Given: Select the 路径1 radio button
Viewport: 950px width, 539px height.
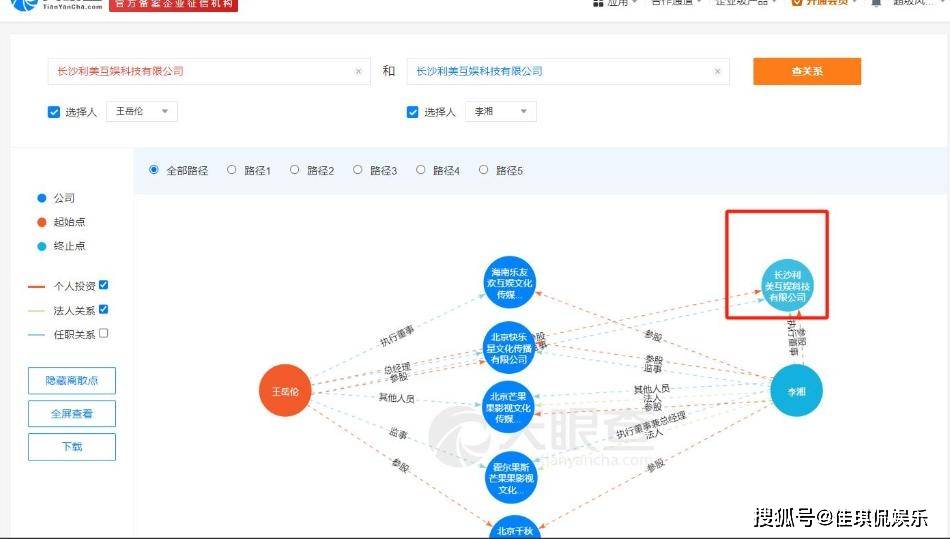Looking at the screenshot, I should pos(231,170).
